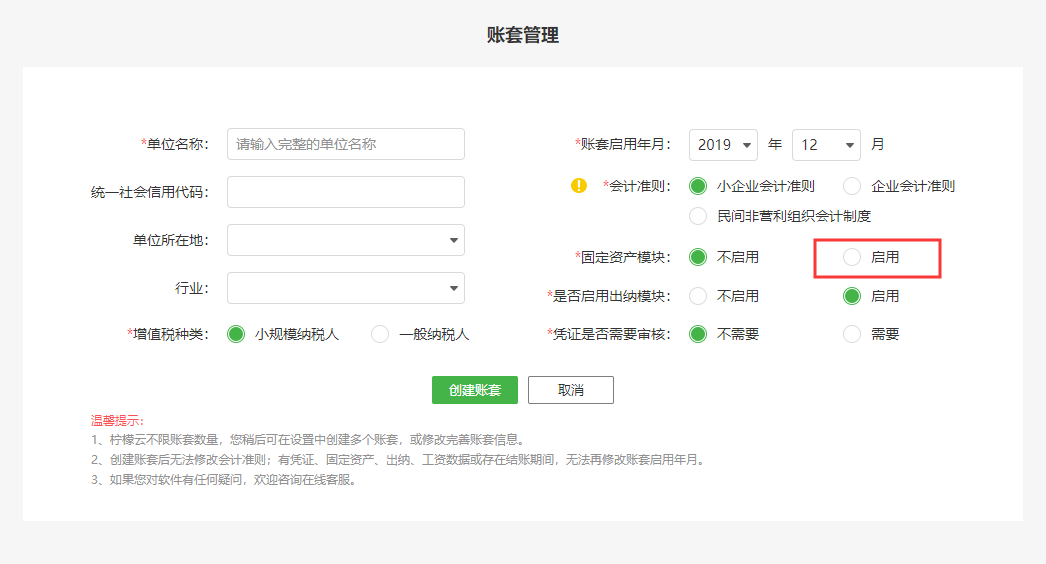
Task: Expand the 行业 dropdown
Action: point(346,288)
